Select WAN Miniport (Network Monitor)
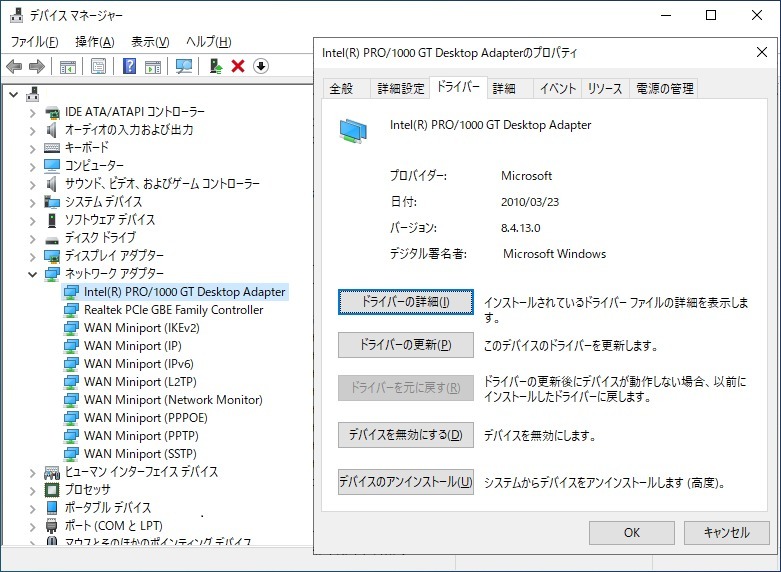The width and height of the screenshot is (781, 572). click(x=173, y=400)
